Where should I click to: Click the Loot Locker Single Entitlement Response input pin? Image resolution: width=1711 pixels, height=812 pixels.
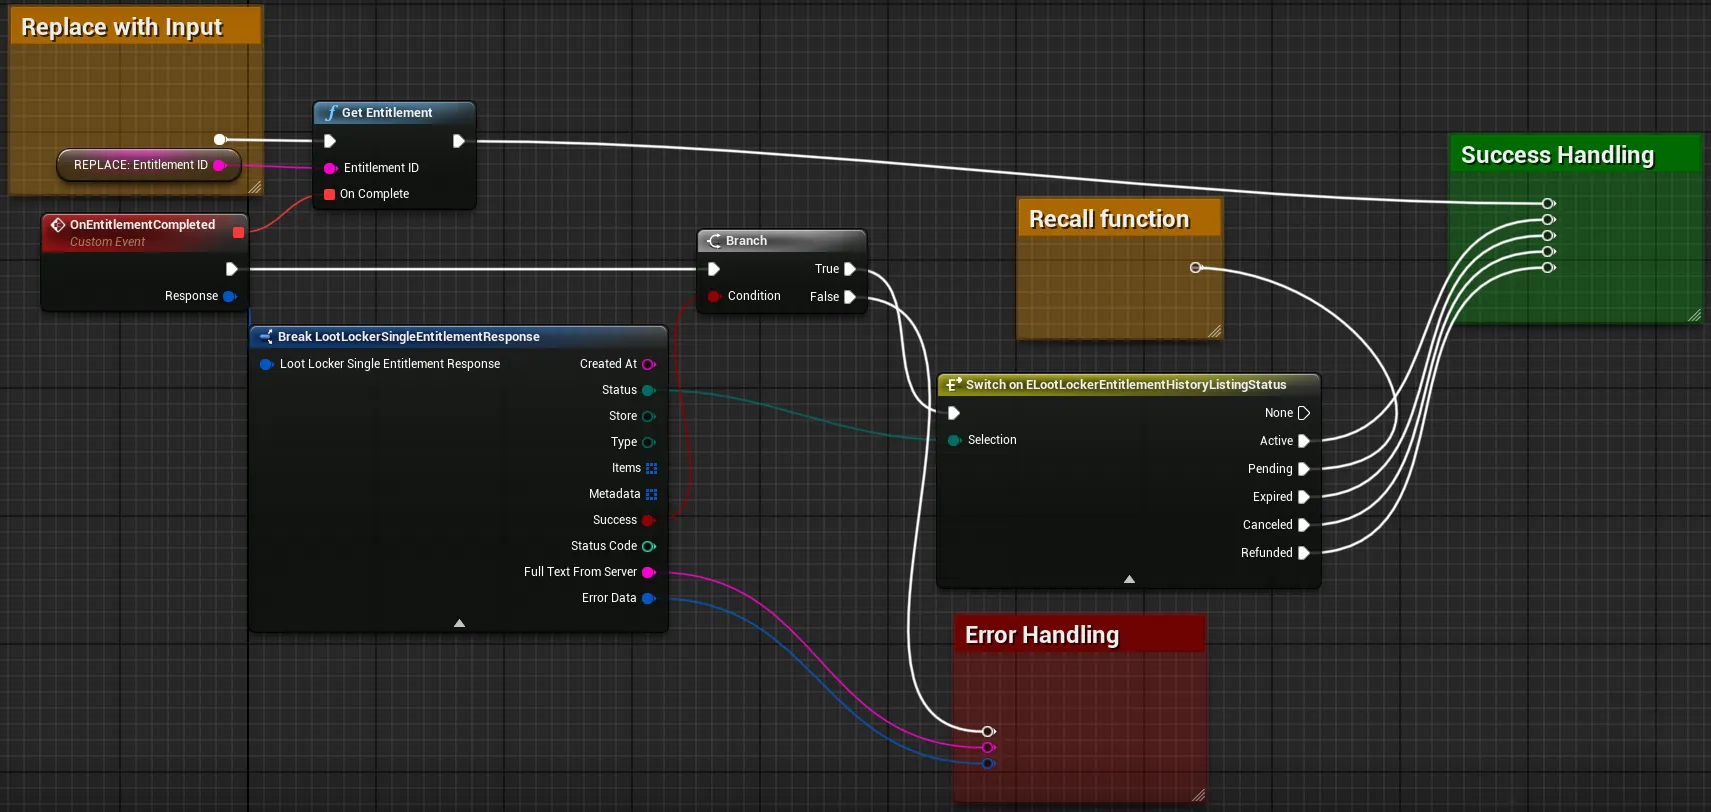(267, 364)
